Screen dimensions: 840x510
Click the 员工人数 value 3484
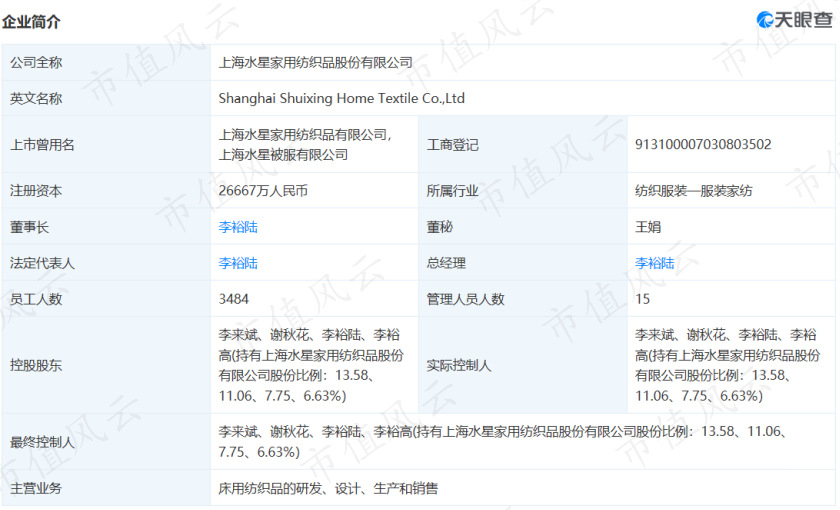click(234, 299)
